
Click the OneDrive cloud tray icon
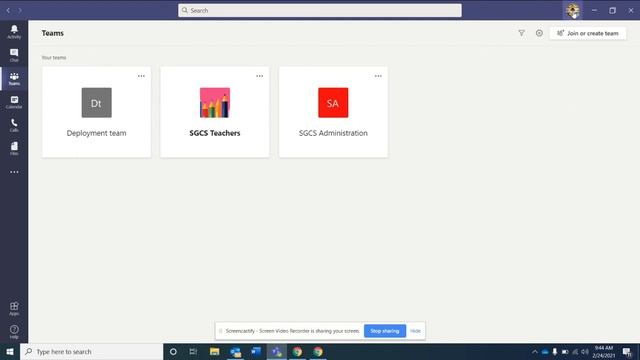click(545, 351)
